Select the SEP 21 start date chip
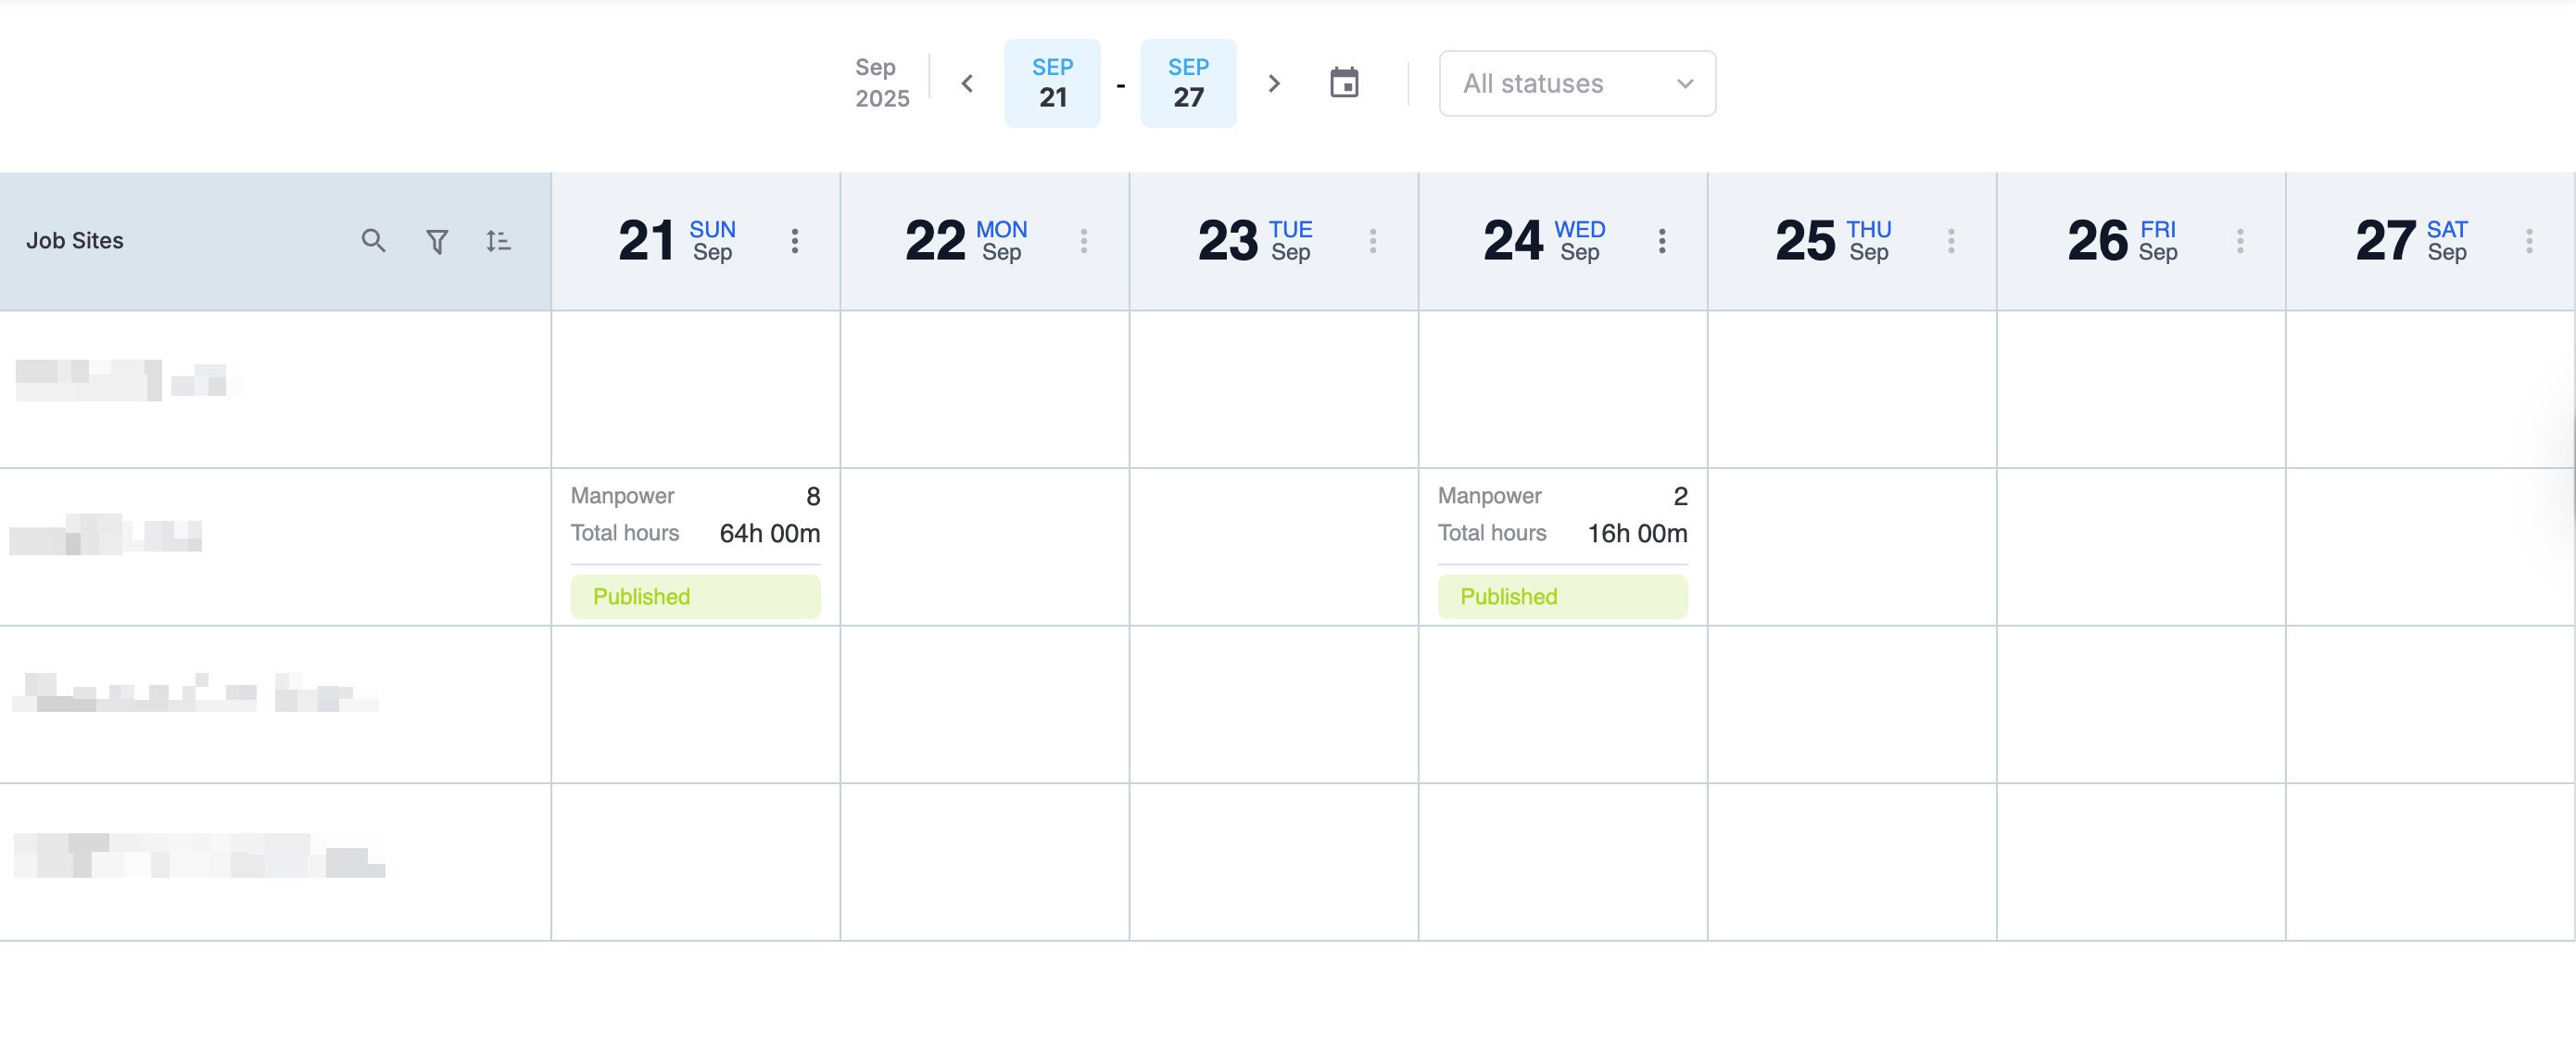This screenshot has width=2576, height=1040. [1052, 83]
